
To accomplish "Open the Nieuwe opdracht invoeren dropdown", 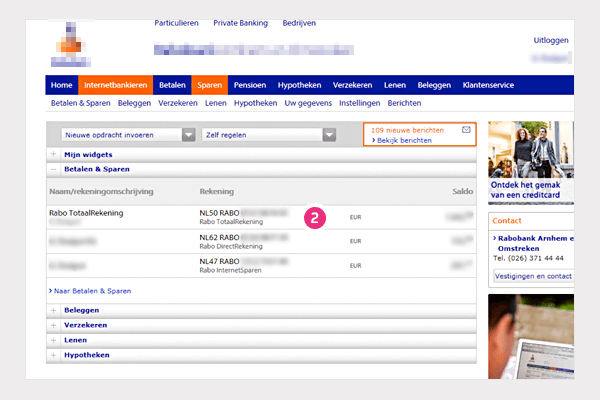I will tap(129, 135).
